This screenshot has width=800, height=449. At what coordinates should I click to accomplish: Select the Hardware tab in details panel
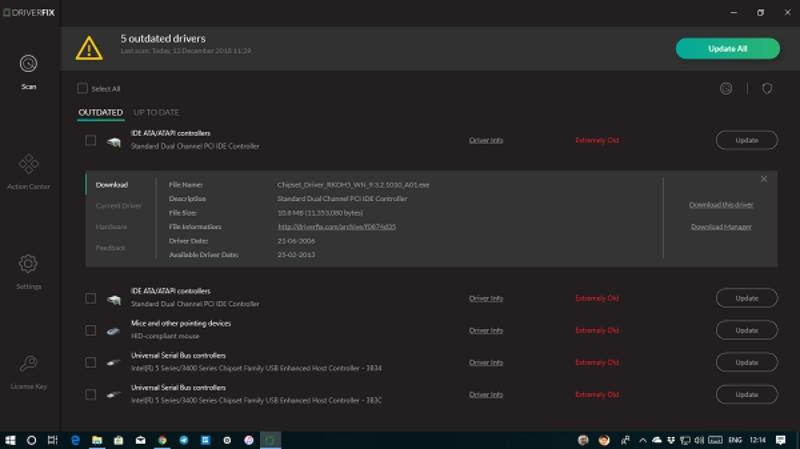point(111,227)
